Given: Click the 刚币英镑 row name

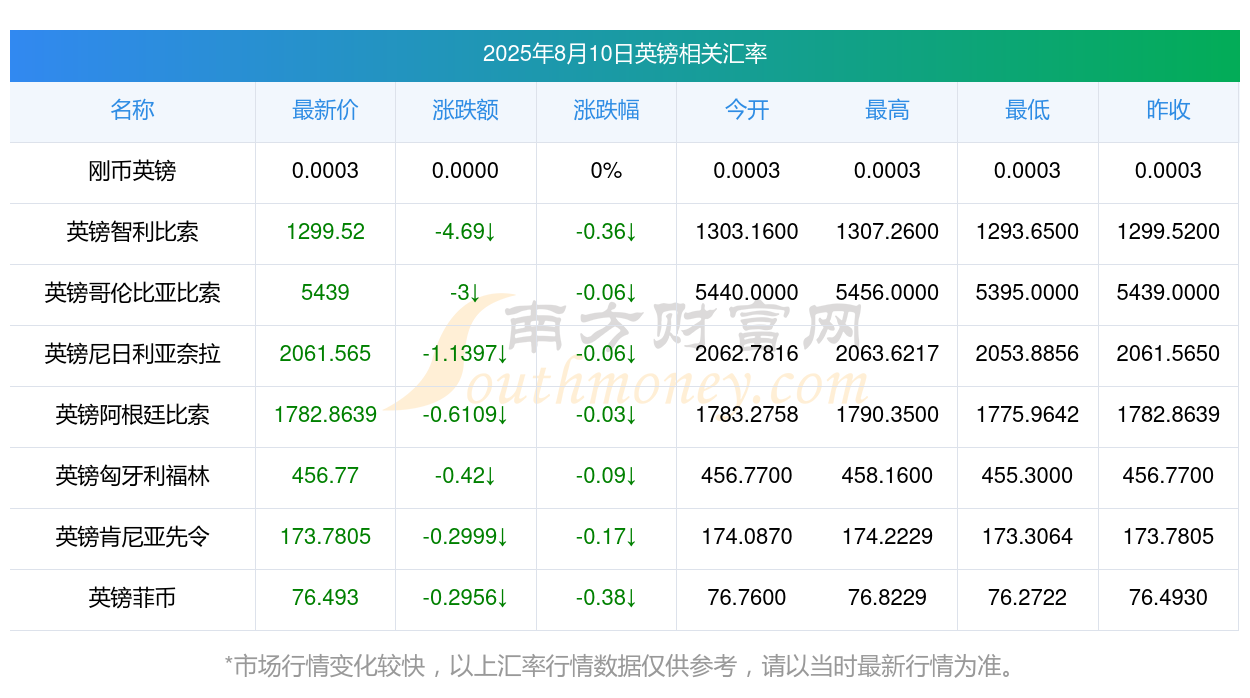Looking at the screenshot, I should pyautogui.click(x=133, y=171).
